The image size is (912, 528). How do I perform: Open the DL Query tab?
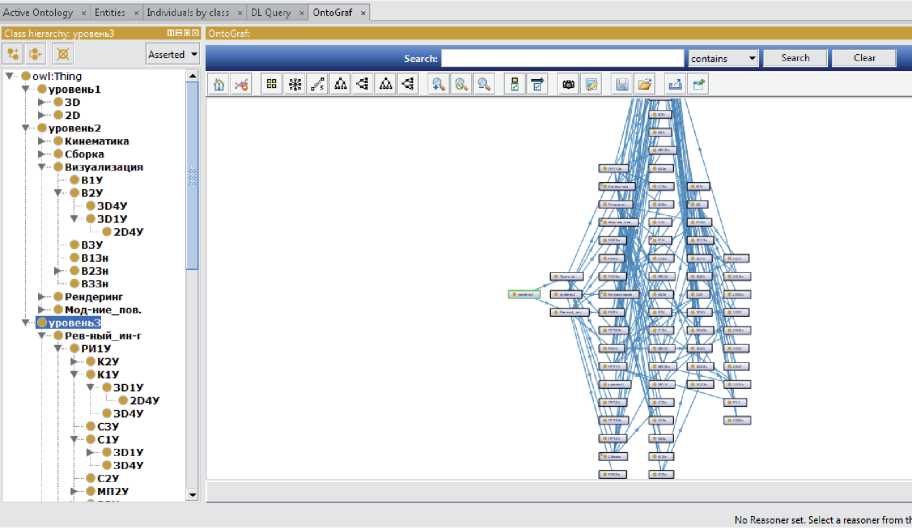pos(271,12)
